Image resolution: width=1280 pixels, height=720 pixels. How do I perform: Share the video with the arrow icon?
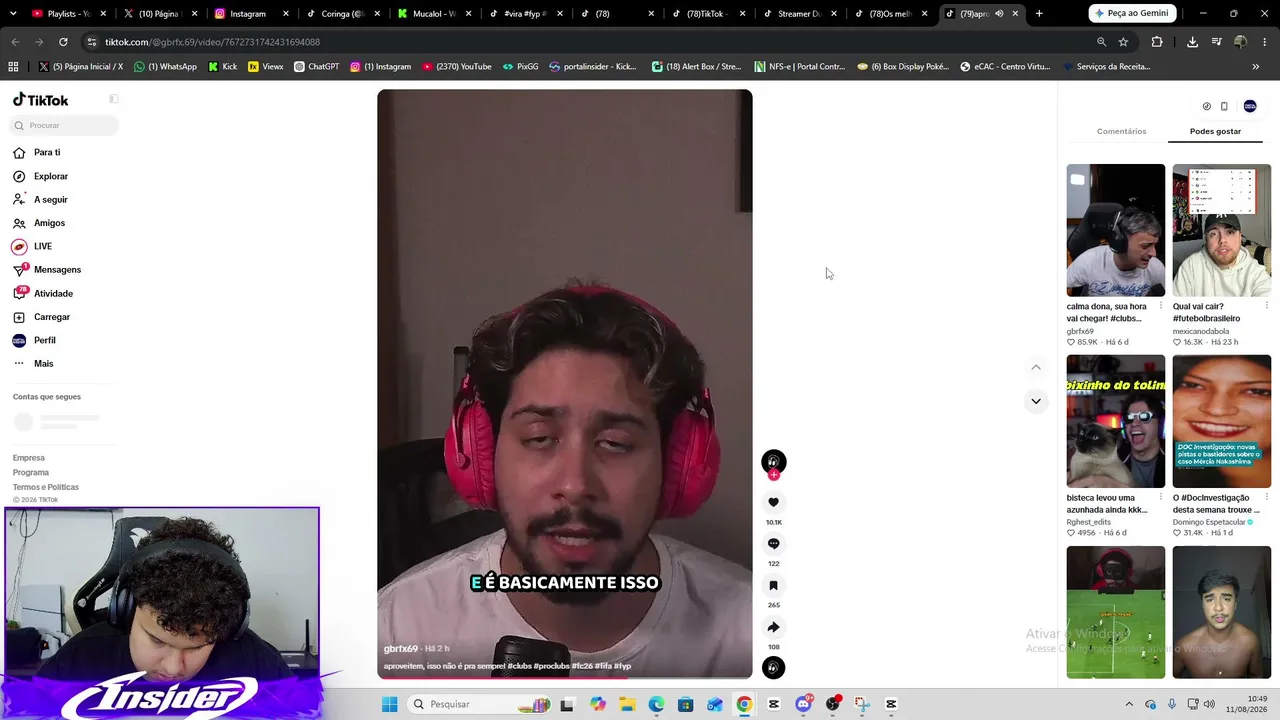[x=773, y=627]
